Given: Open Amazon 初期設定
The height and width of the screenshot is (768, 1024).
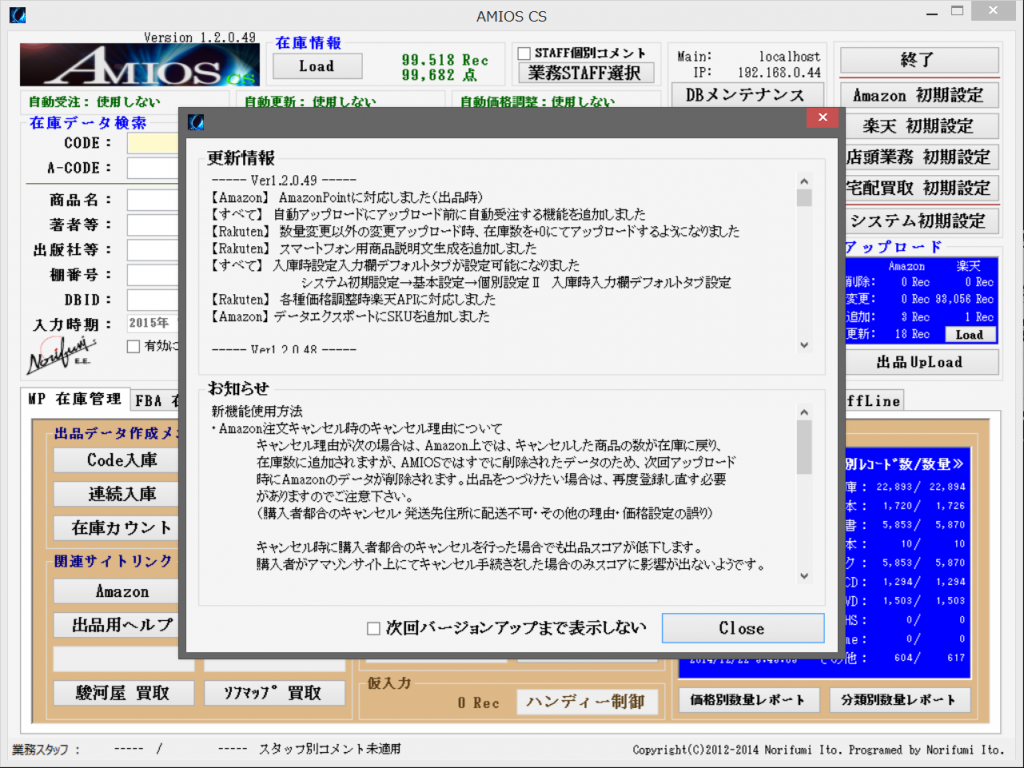Looking at the screenshot, I should [x=919, y=95].
